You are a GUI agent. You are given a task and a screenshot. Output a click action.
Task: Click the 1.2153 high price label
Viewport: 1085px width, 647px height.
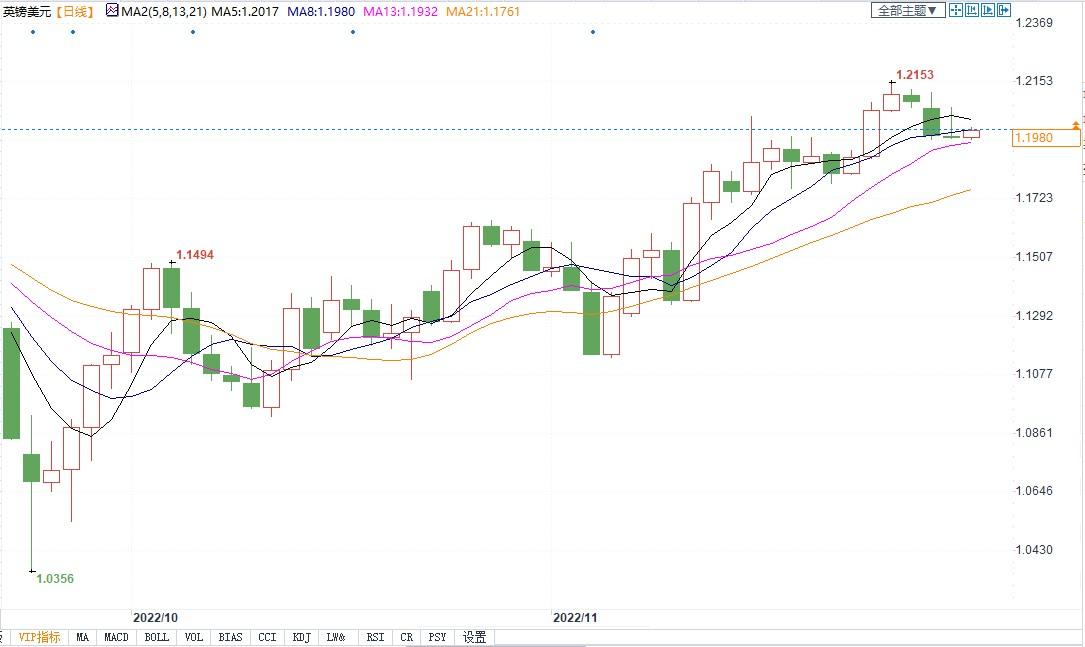(915, 75)
